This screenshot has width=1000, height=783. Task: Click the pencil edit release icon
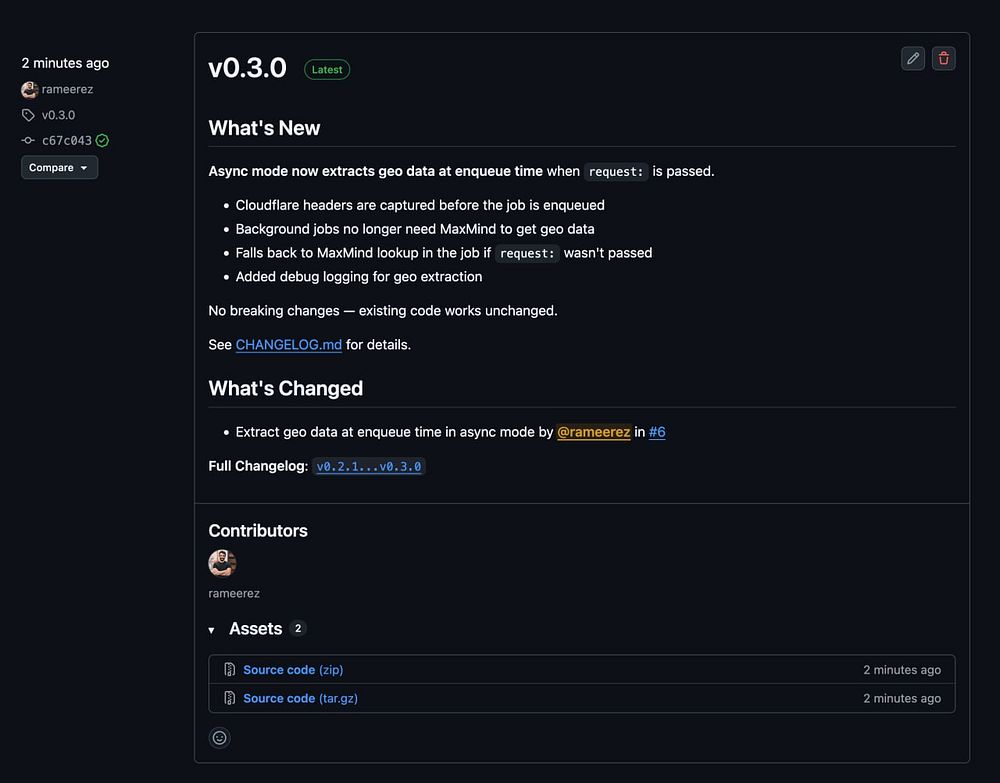coord(913,59)
